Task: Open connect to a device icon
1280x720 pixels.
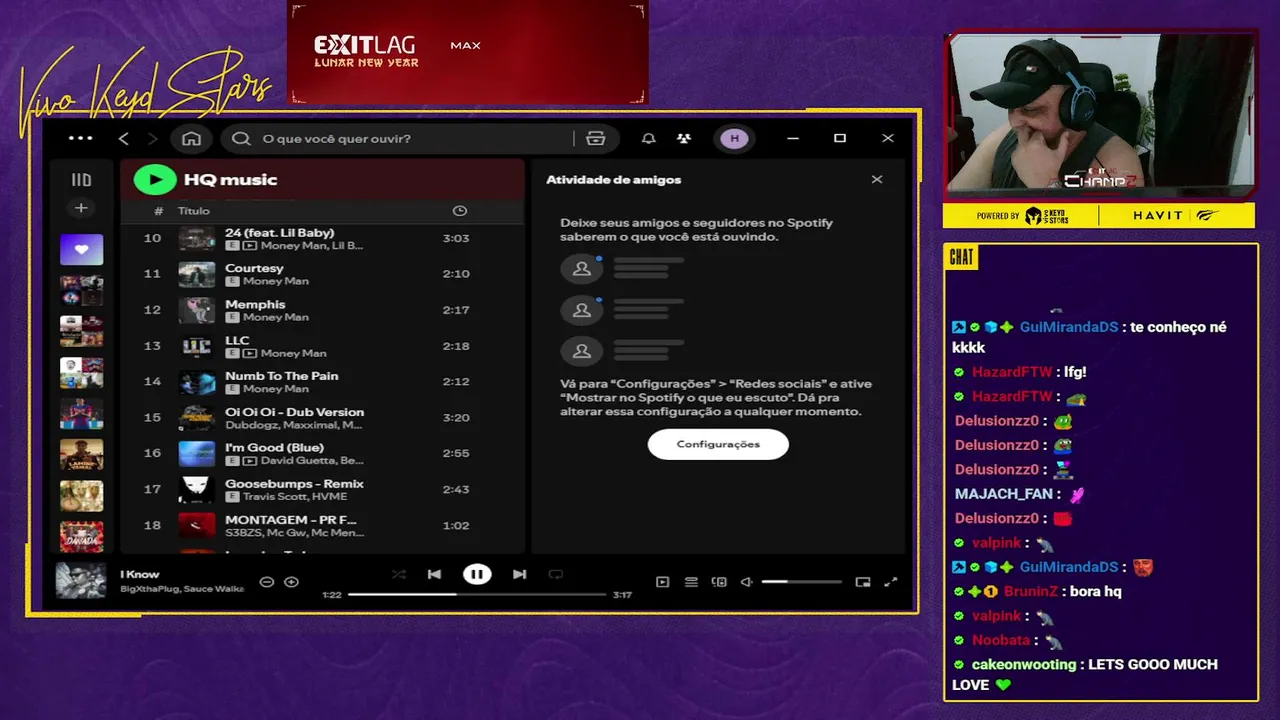Action: click(x=719, y=582)
